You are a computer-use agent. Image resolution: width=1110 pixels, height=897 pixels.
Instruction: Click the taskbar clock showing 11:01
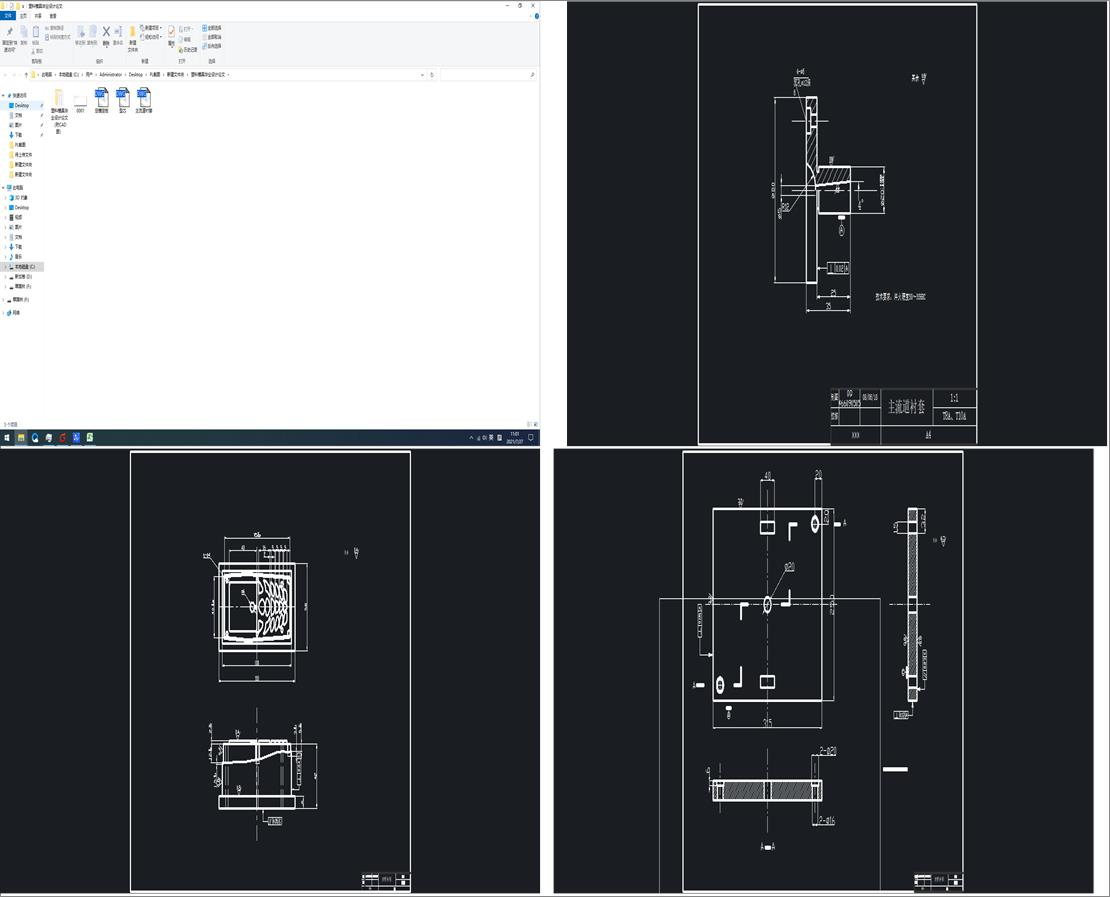[x=515, y=438]
